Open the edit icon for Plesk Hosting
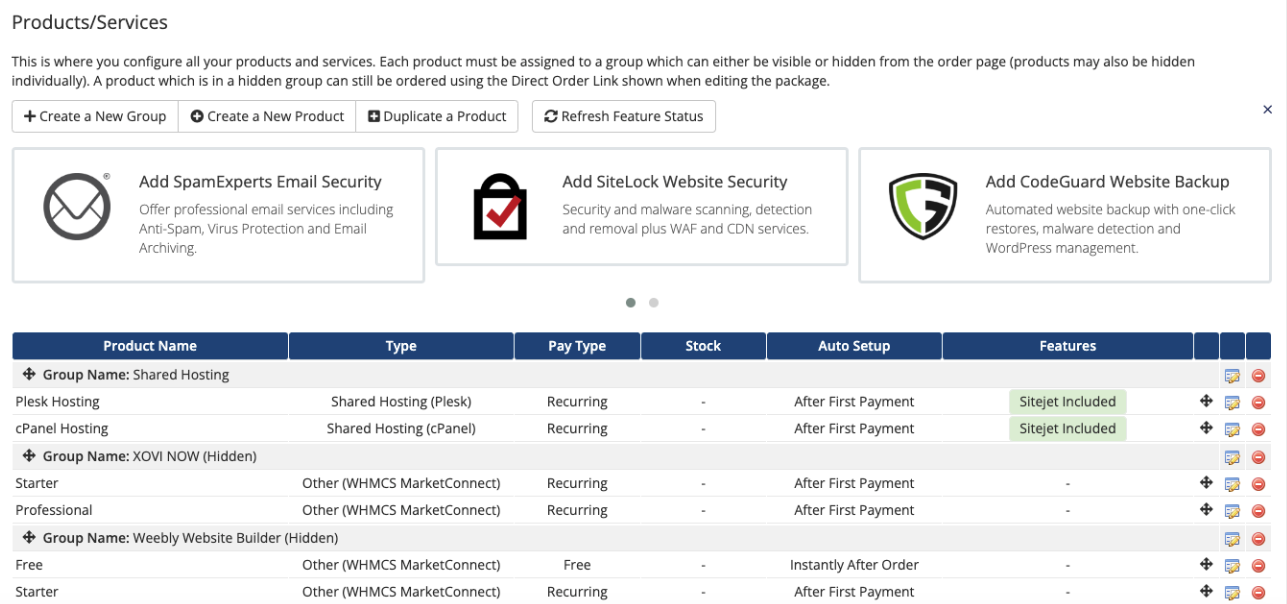 pos(1233,401)
